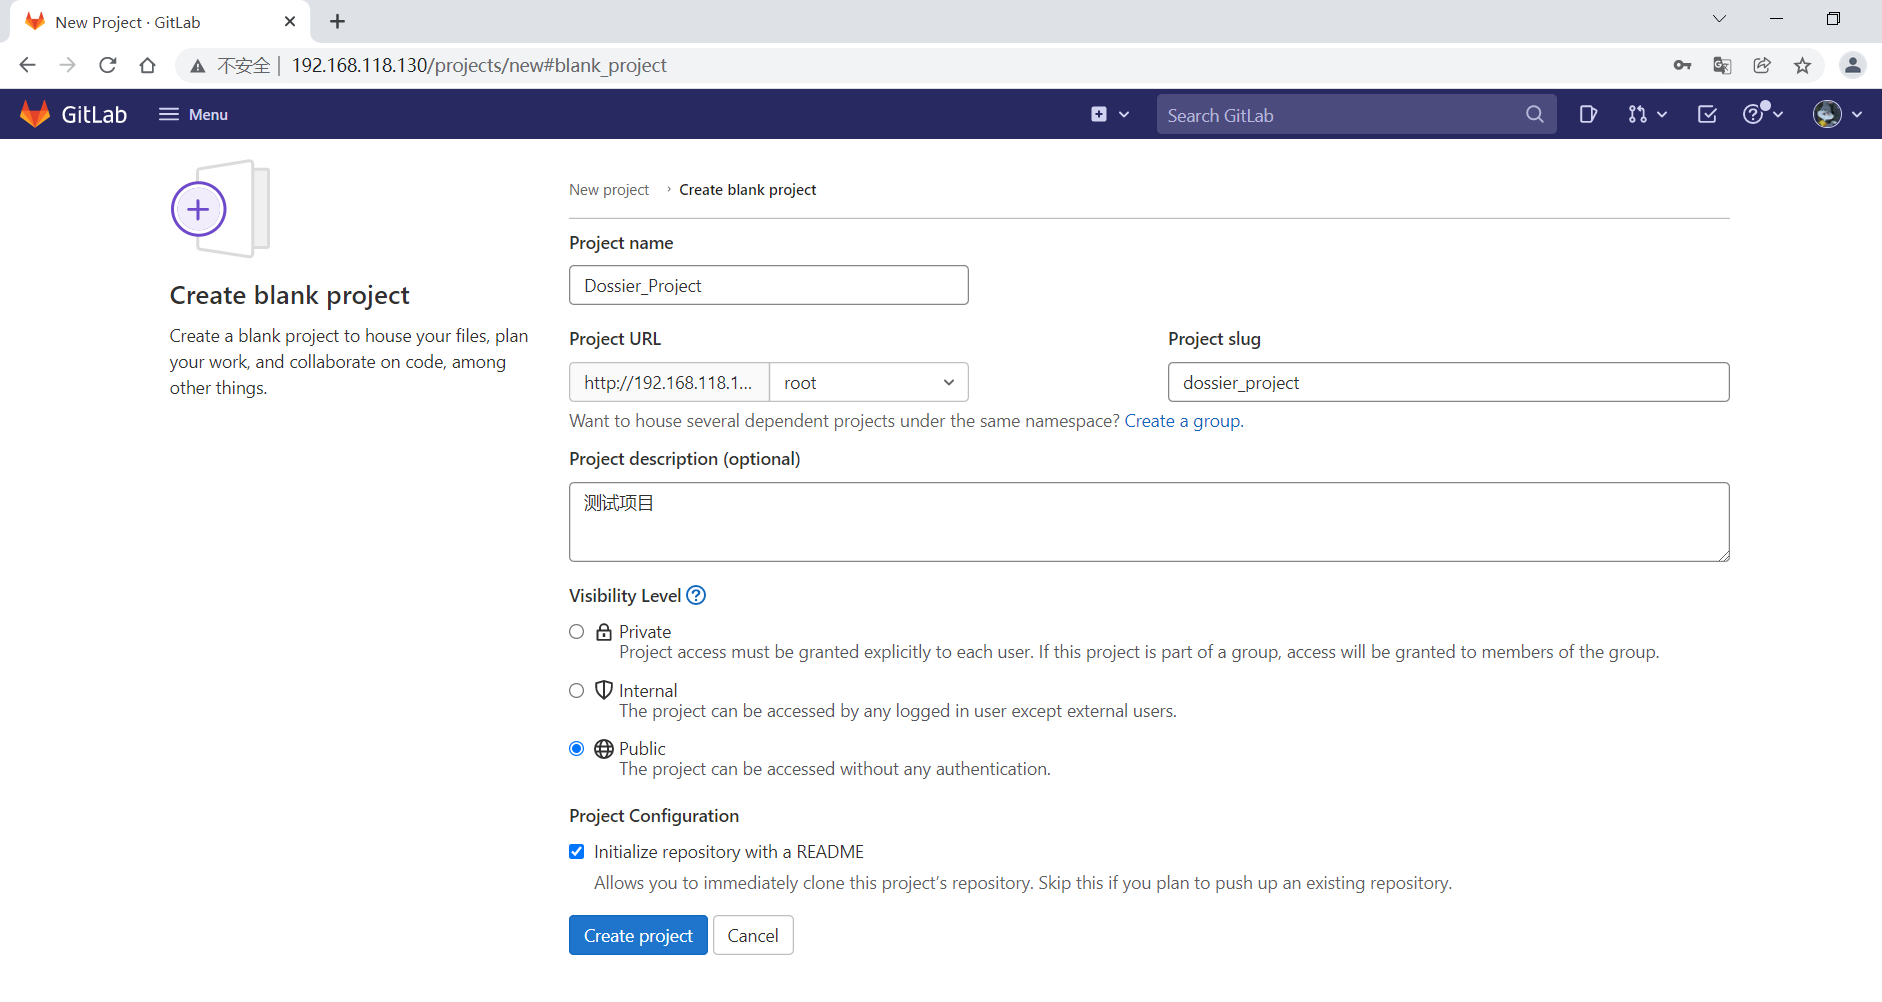Click the Public label text
The width and height of the screenshot is (1882, 1002).
[x=642, y=749]
